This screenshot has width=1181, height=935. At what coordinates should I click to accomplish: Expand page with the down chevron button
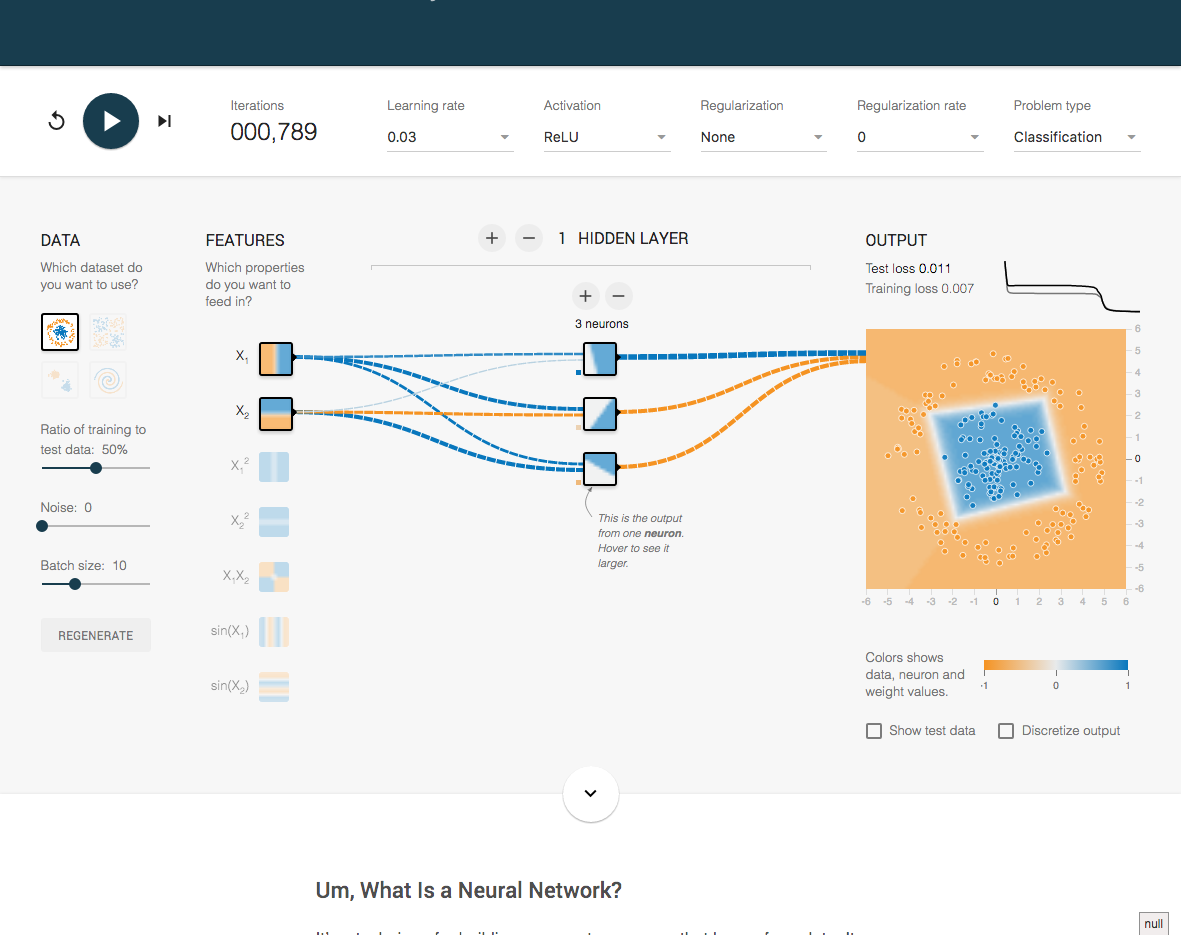point(590,793)
